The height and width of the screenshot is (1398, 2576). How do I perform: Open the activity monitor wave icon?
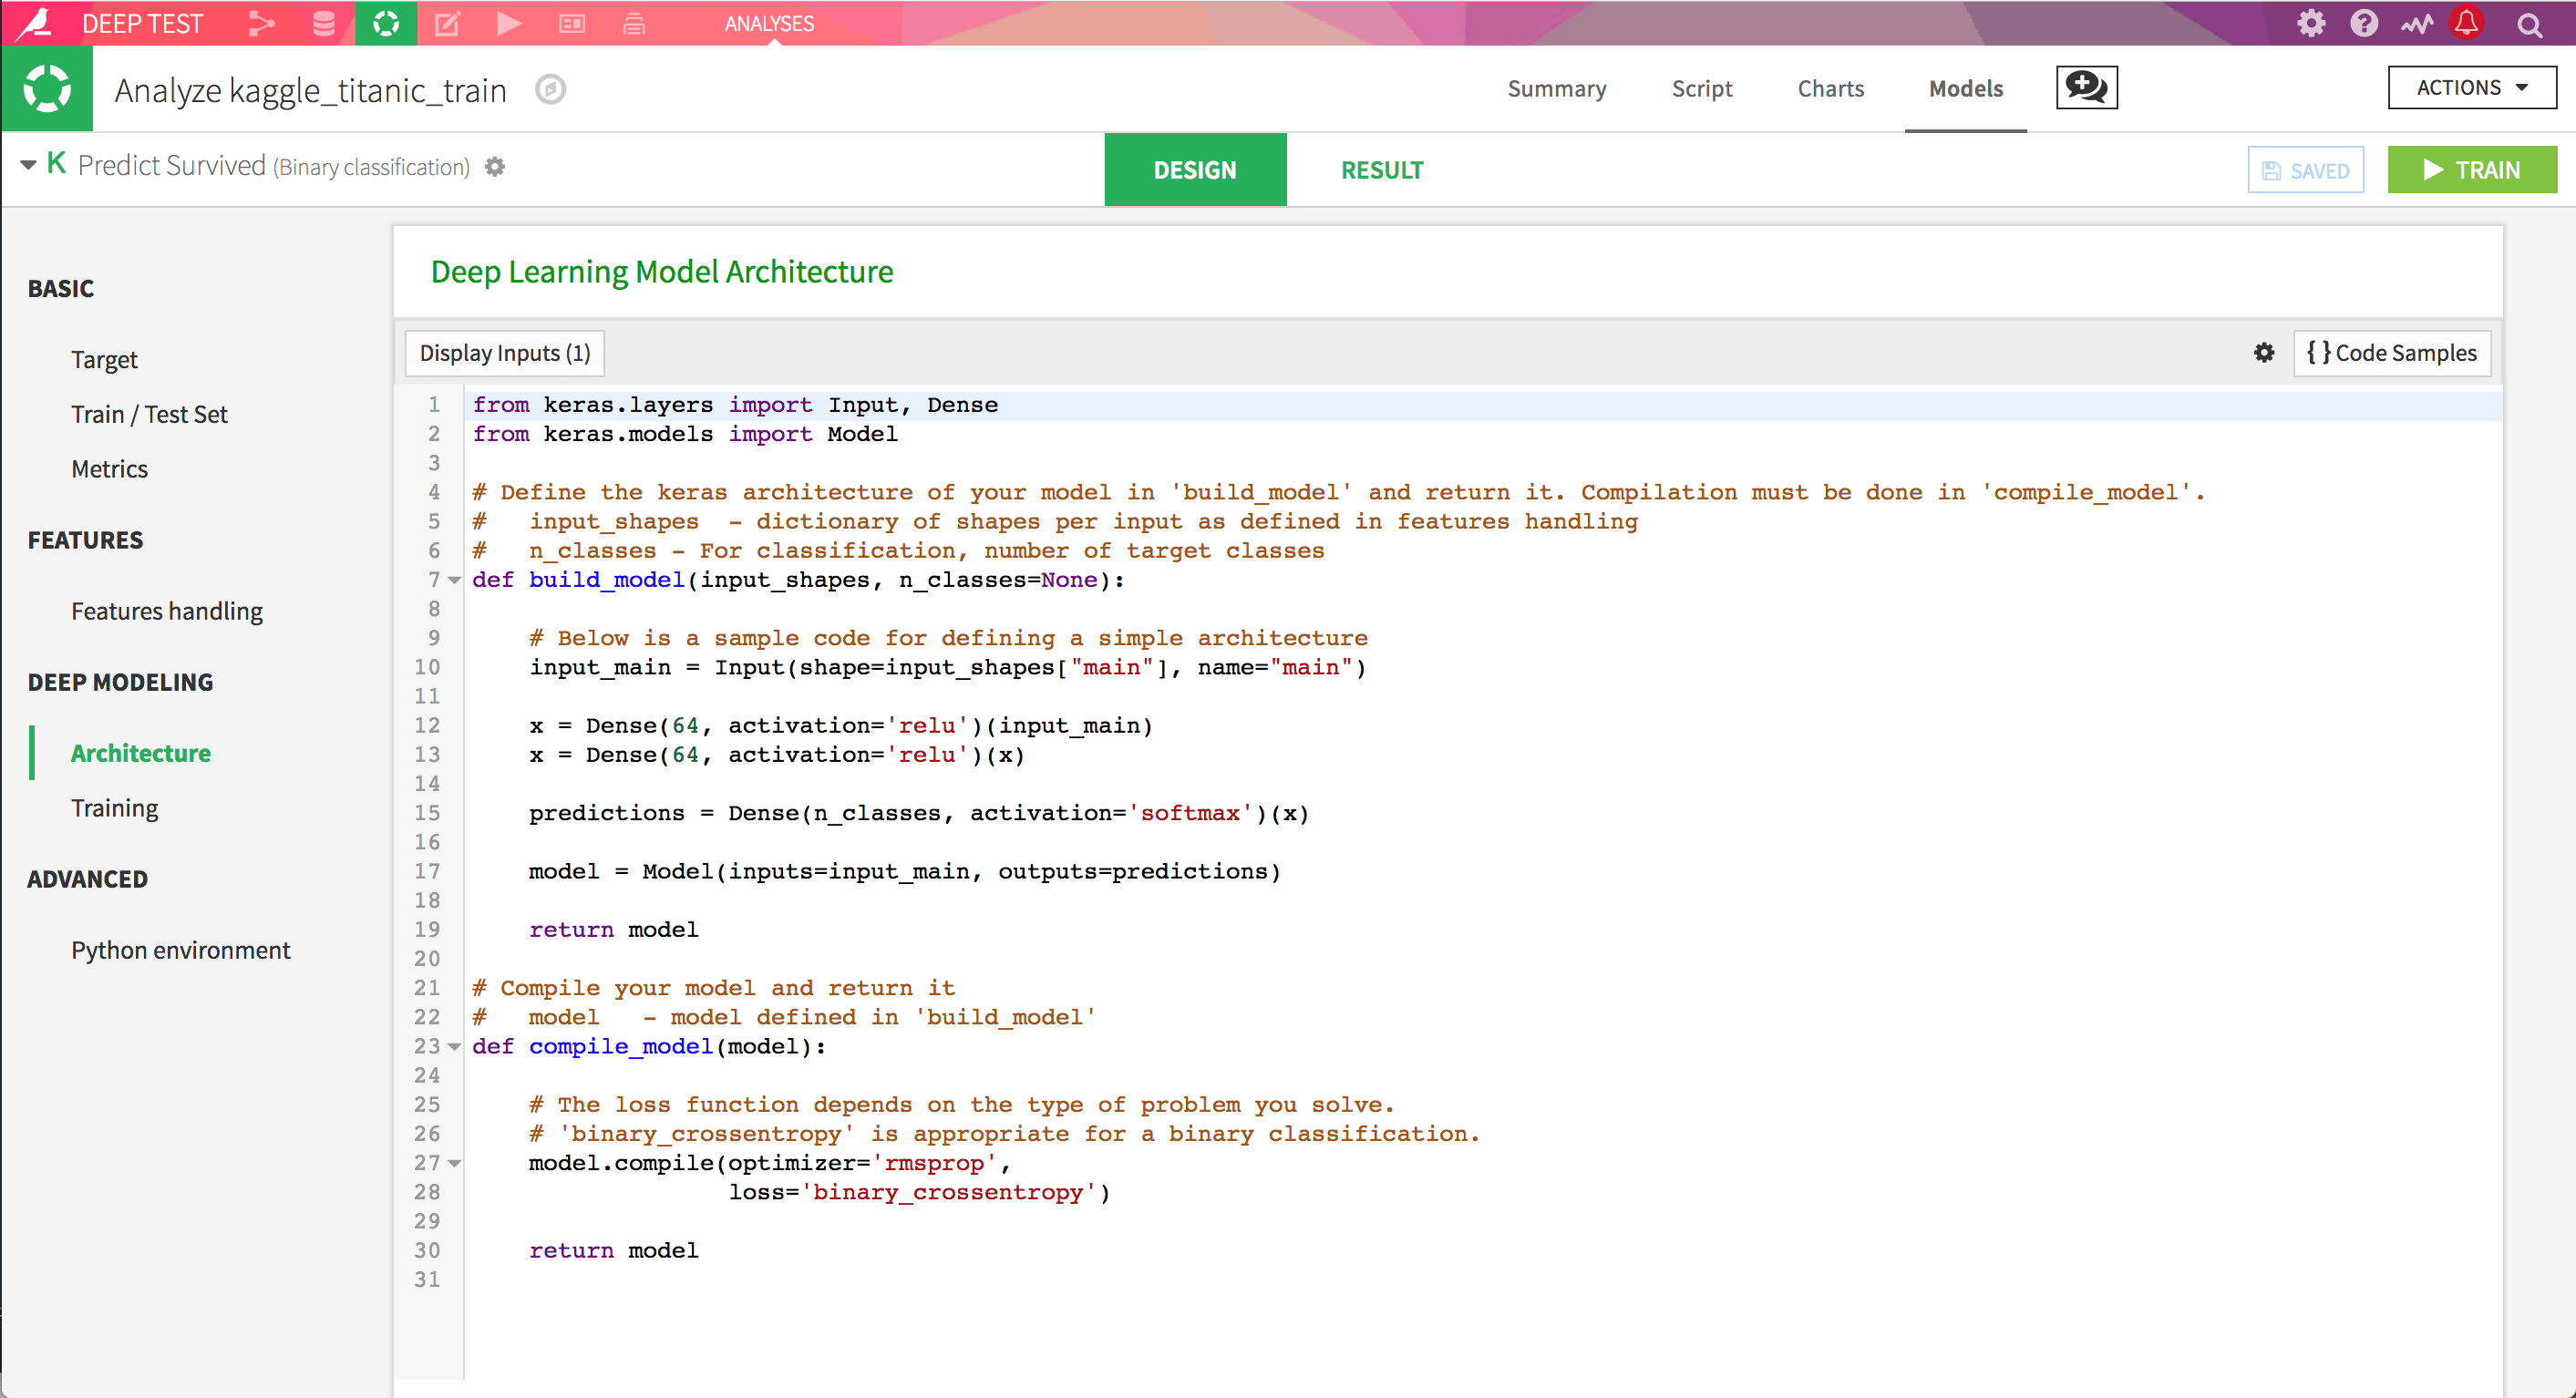(x=2416, y=23)
